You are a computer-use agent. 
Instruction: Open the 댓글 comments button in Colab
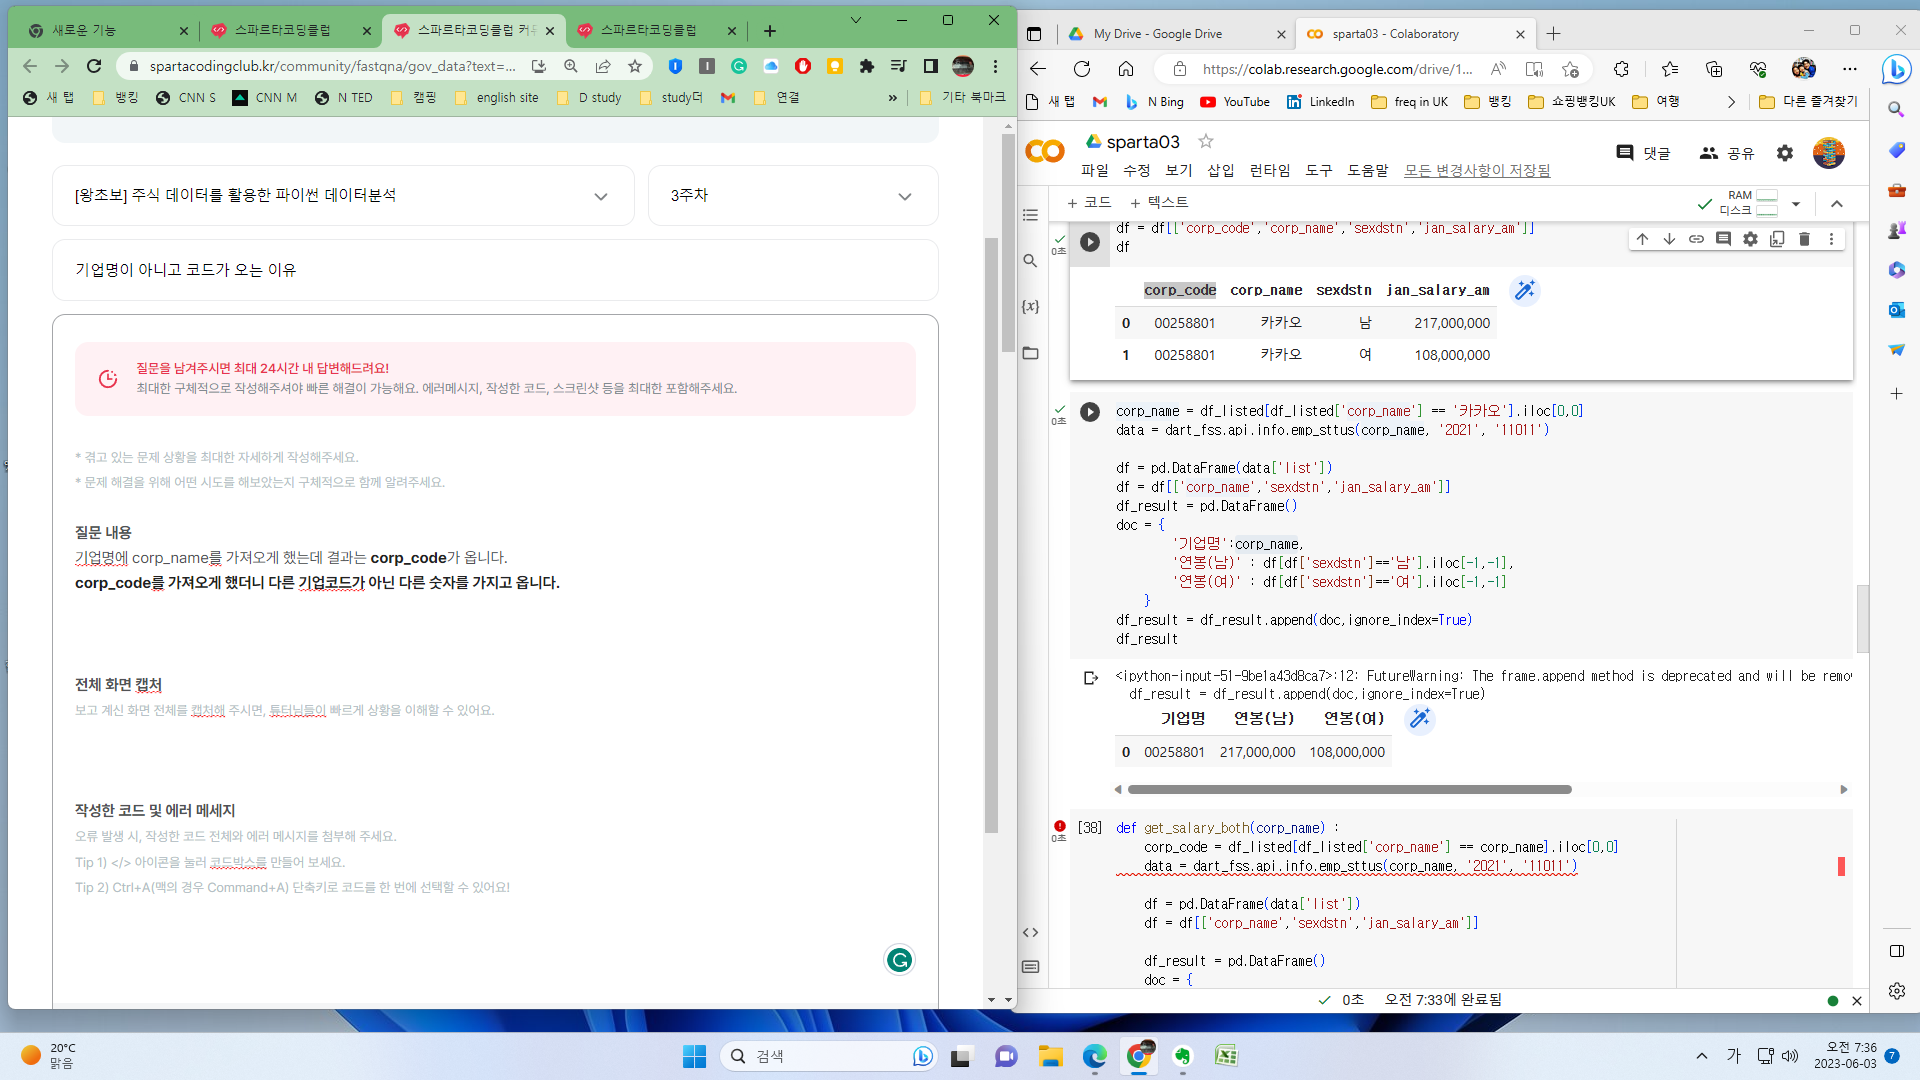(x=1643, y=153)
